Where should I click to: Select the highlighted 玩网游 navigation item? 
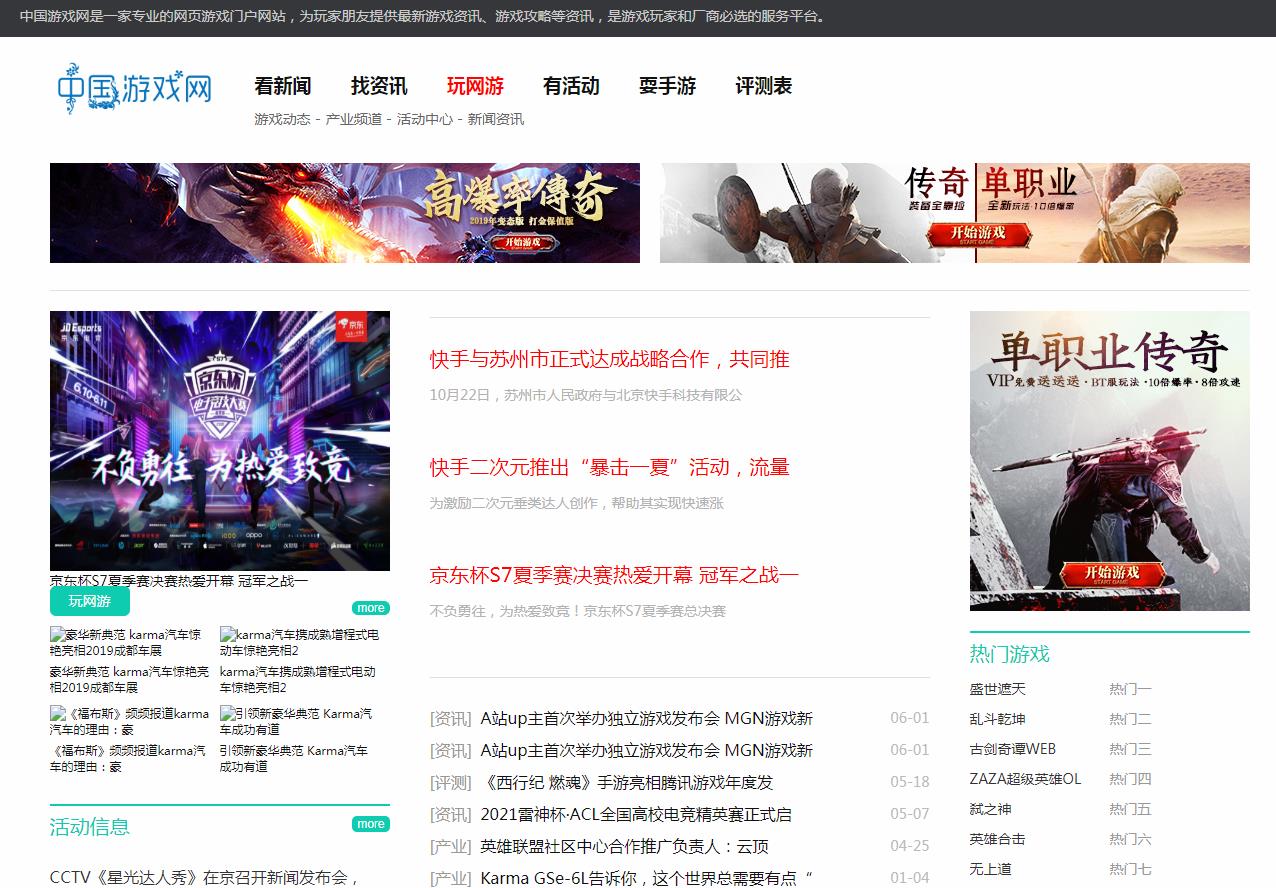475,86
